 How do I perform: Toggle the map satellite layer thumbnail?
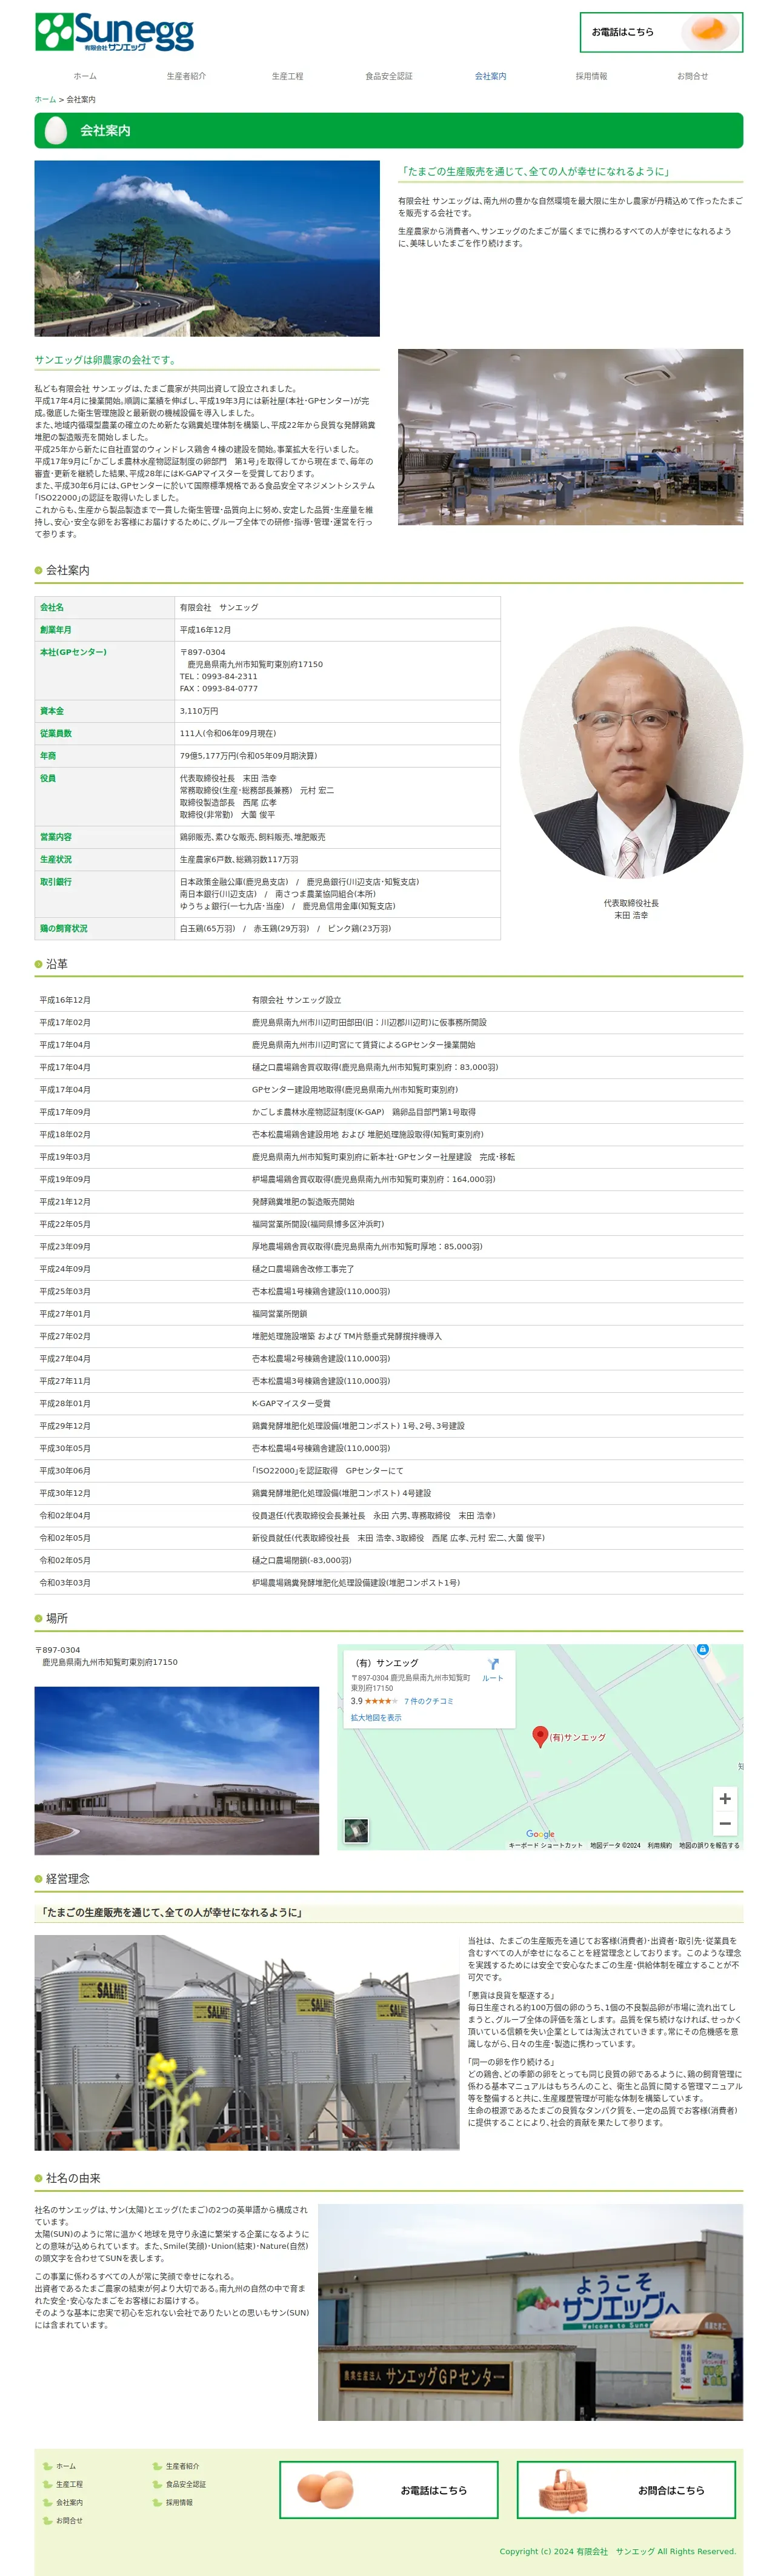tap(356, 1831)
